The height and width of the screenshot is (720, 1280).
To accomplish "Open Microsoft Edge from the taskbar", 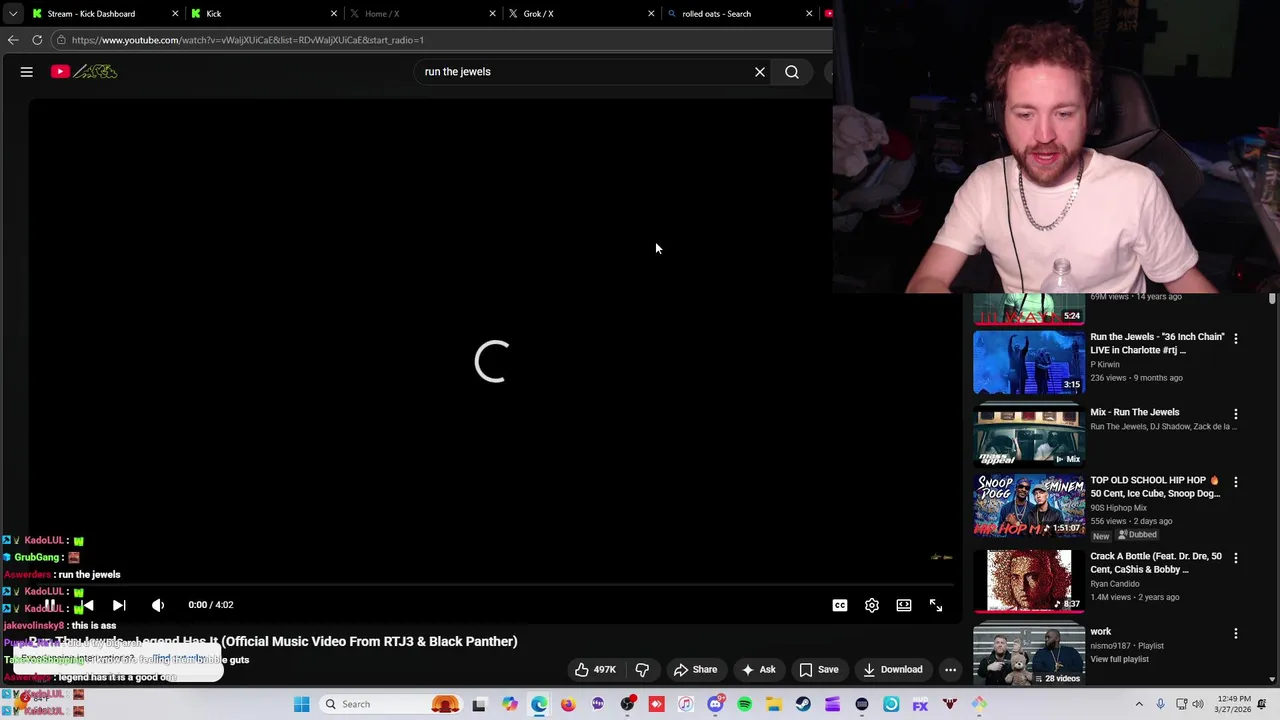I will [x=539, y=705].
